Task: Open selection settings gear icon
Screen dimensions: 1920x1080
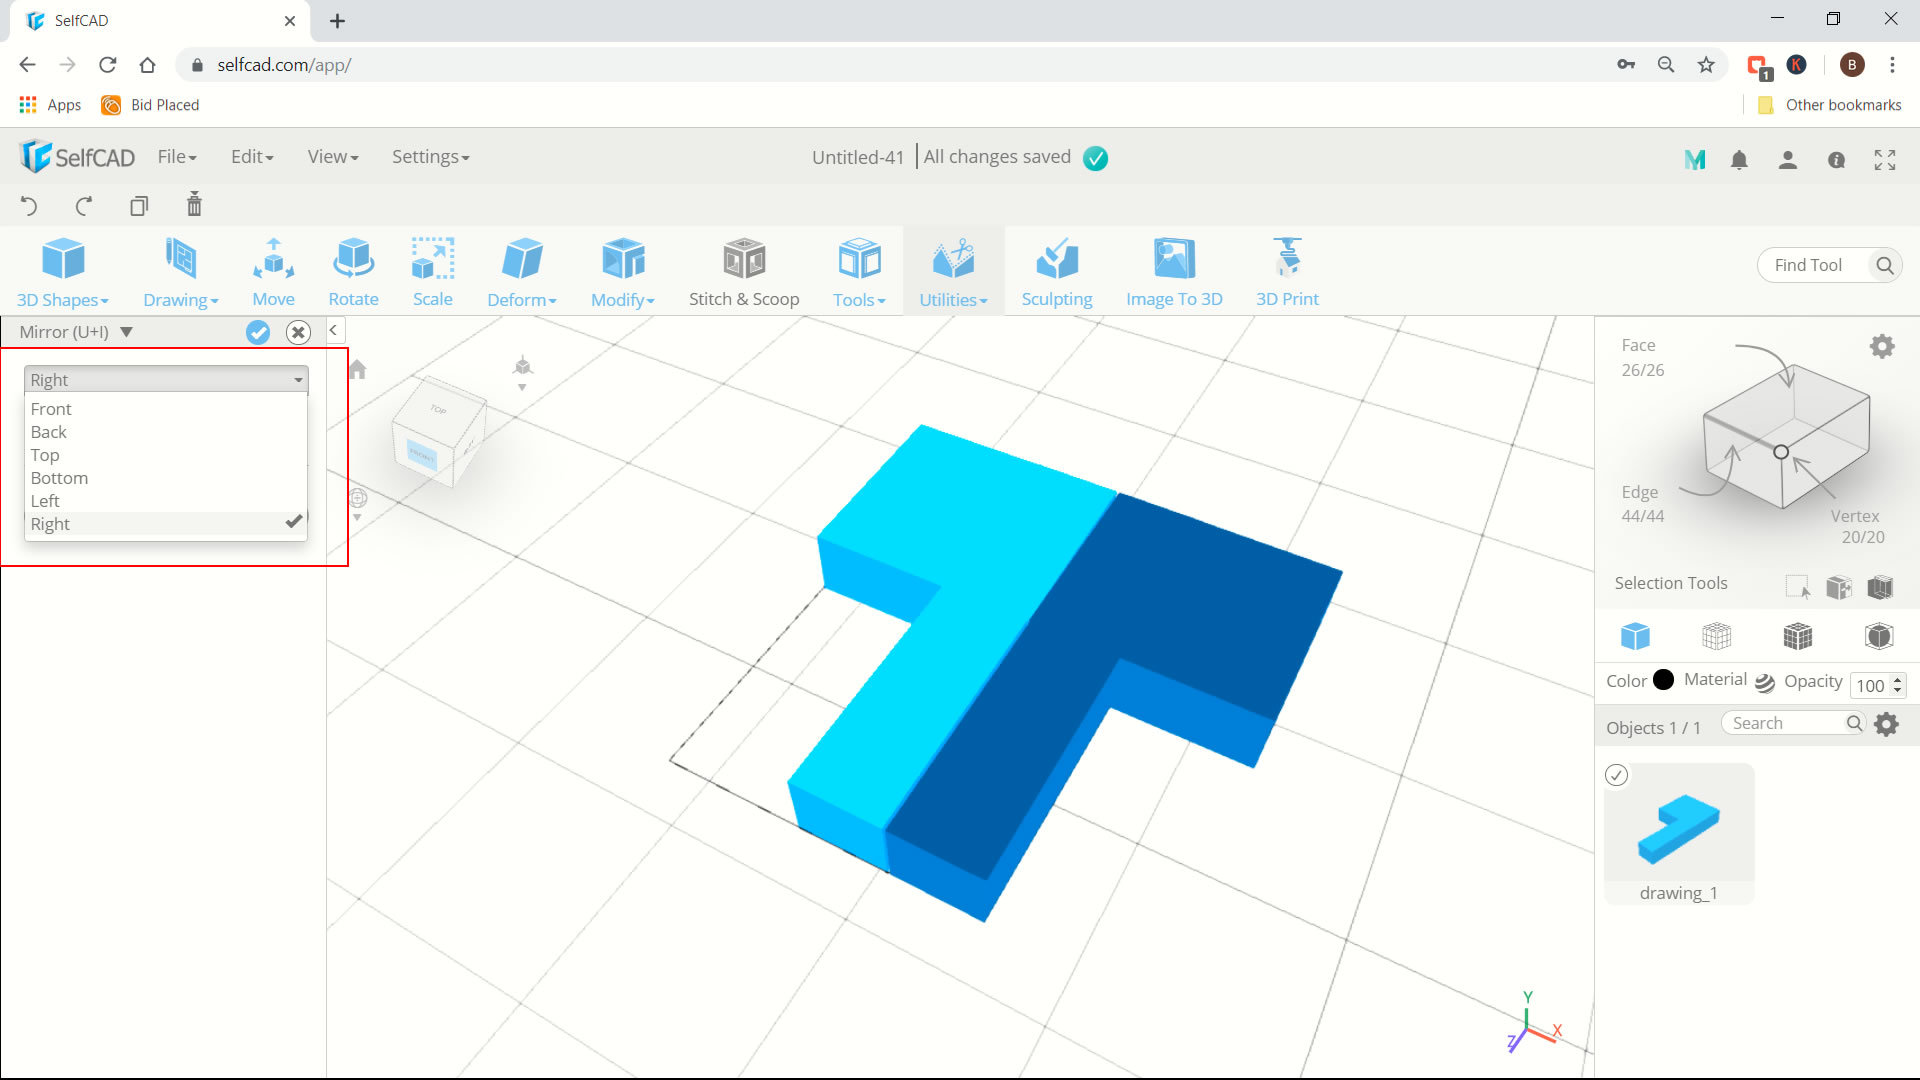Action: click(1882, 347)
